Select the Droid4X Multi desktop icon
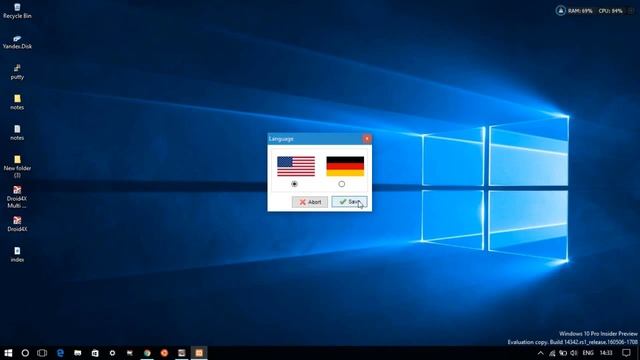640x360 pixels. (17, 197)
